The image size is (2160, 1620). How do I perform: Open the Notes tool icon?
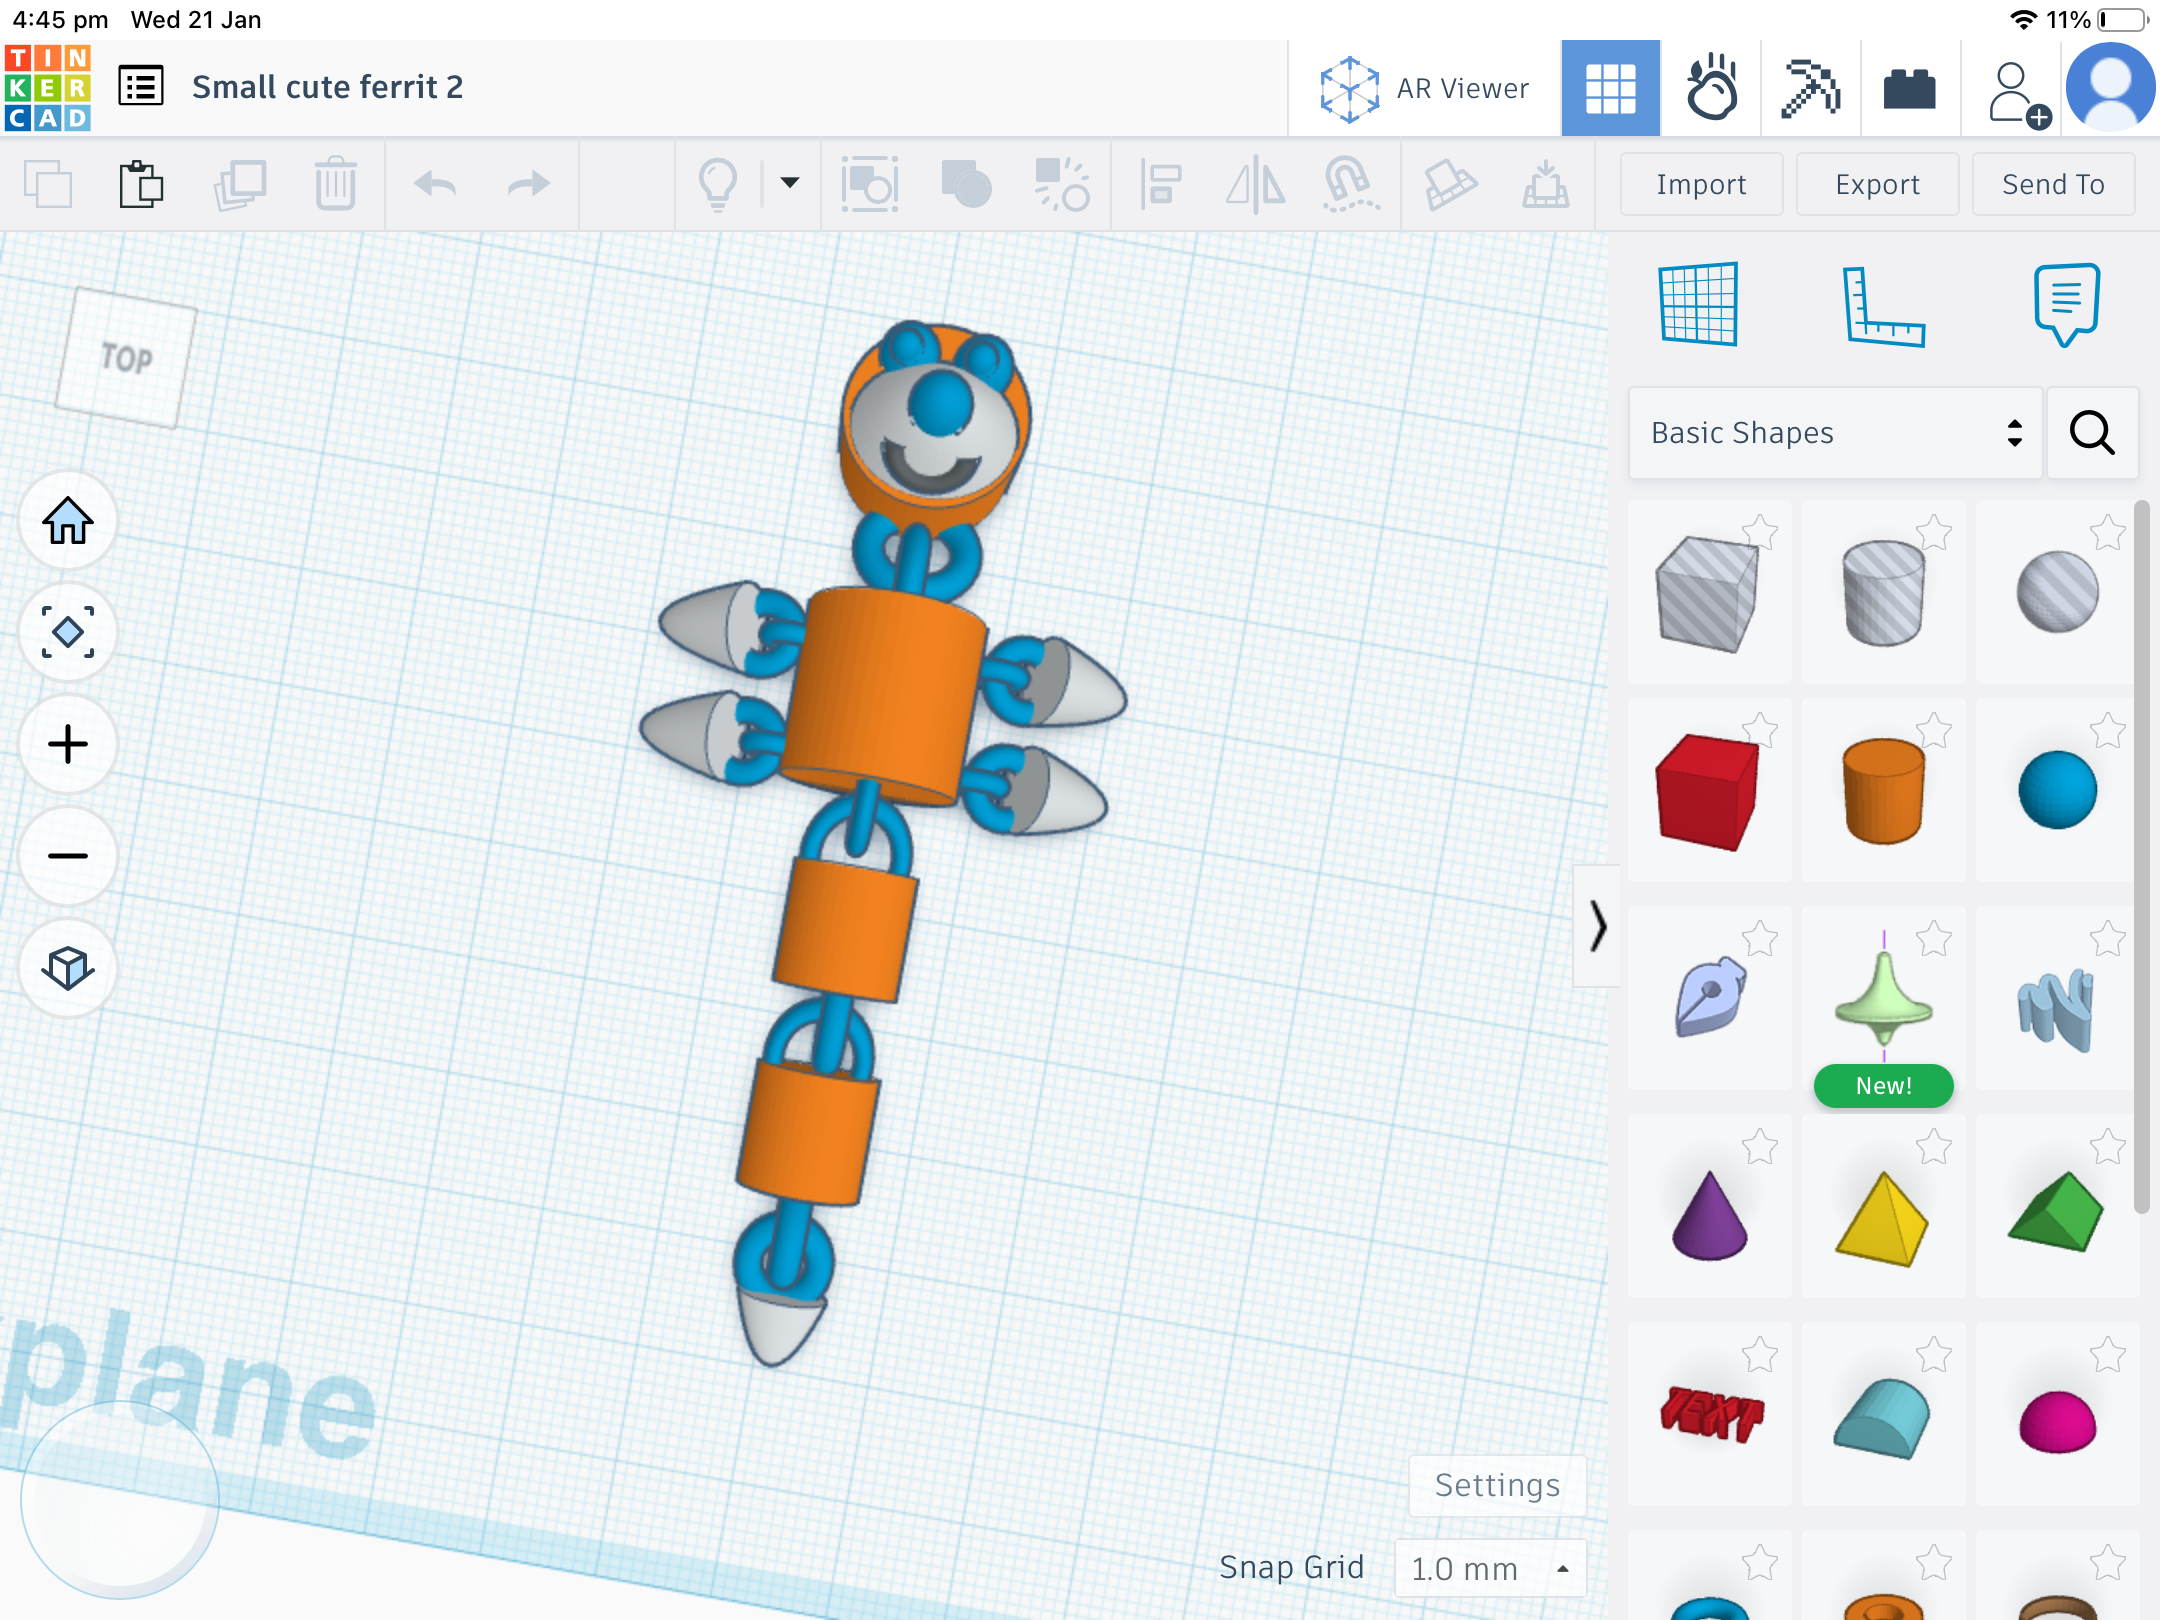pos(2066,304)
